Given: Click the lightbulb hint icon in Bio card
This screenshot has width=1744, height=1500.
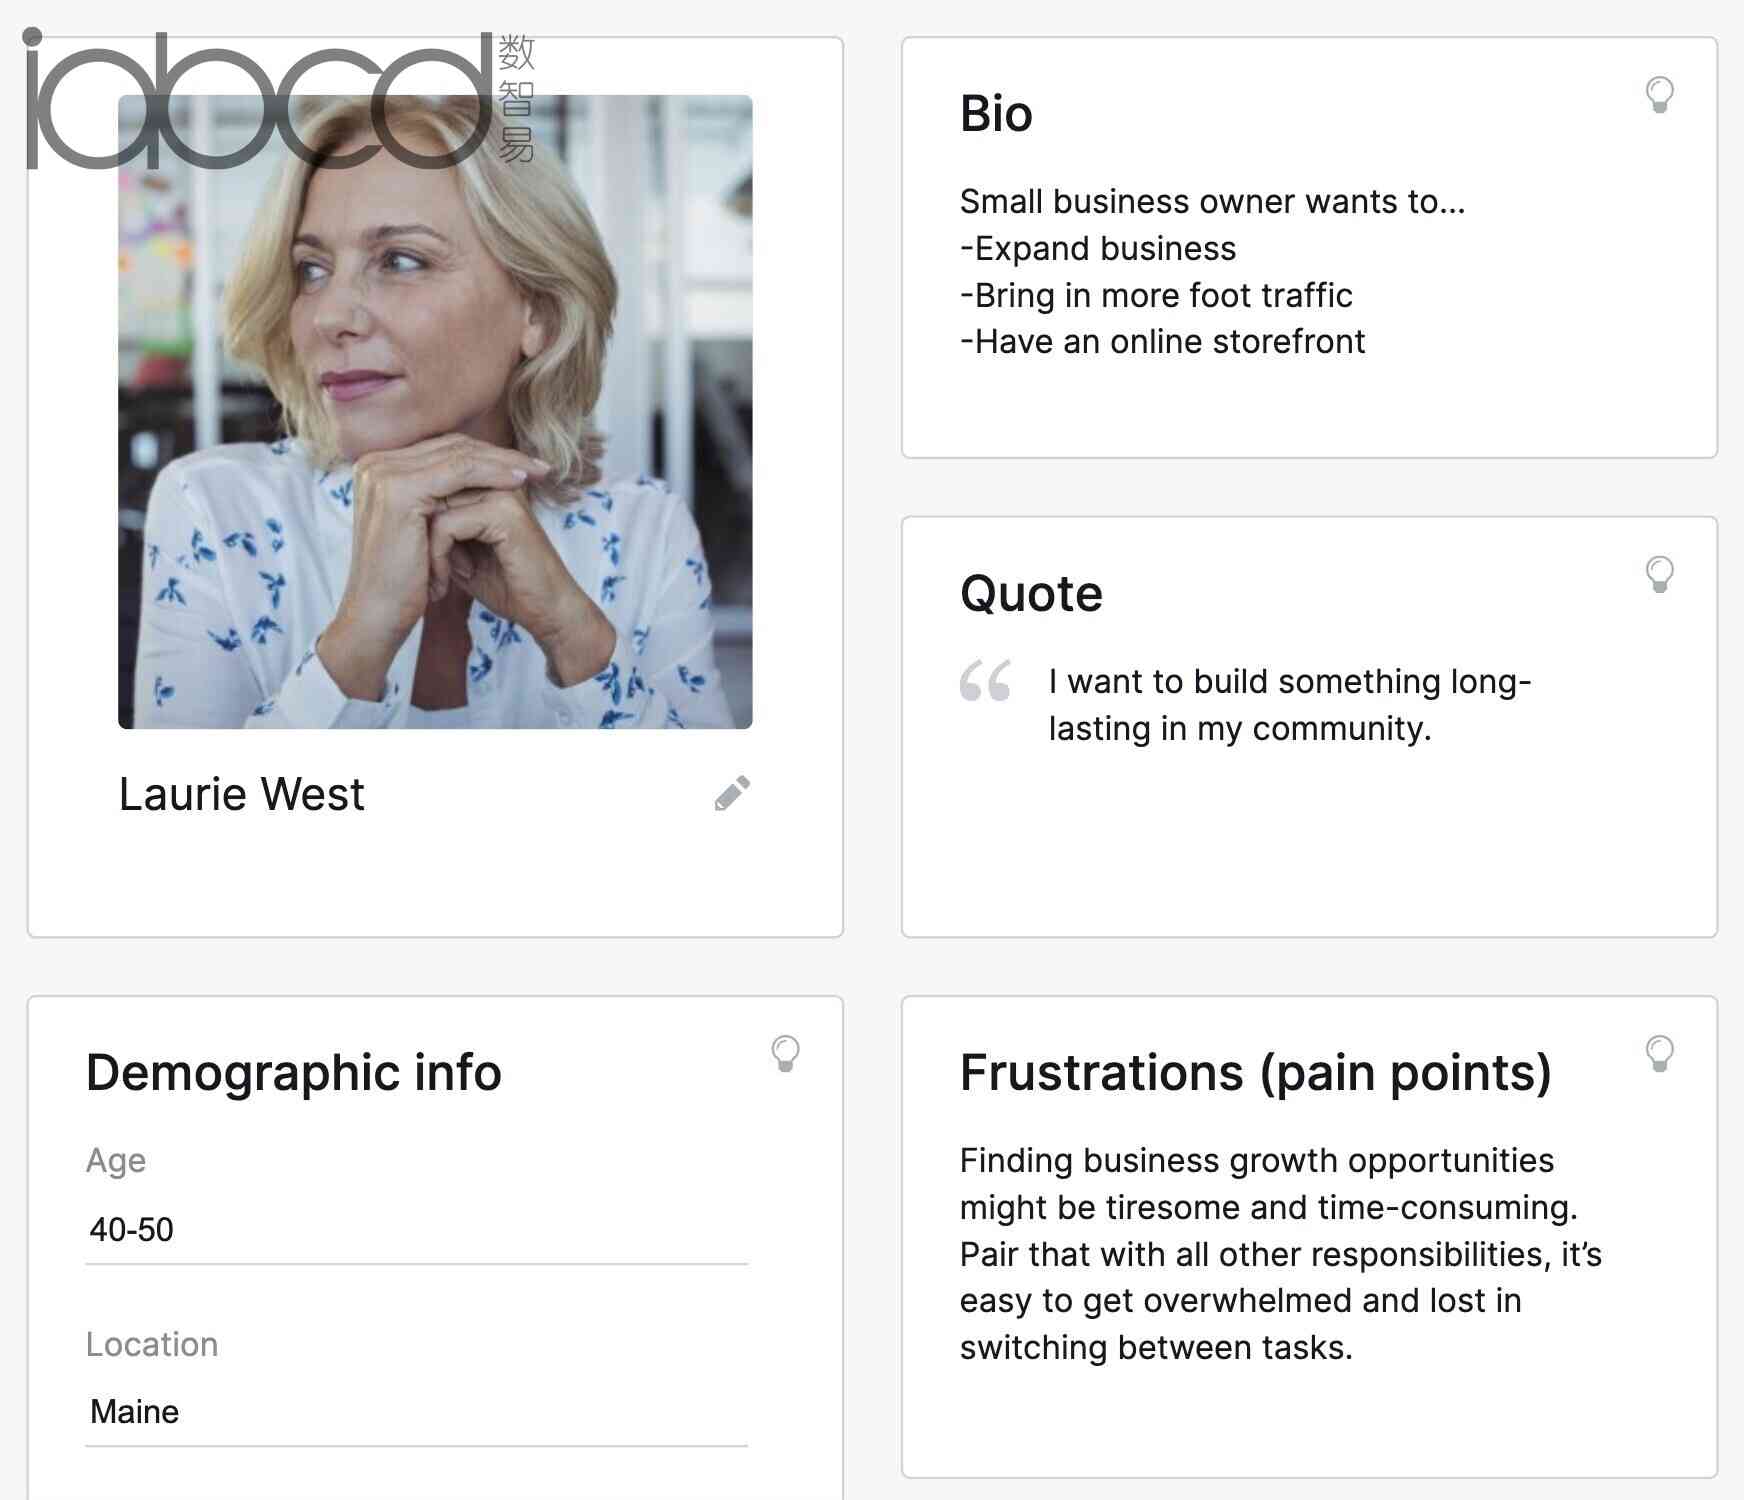Looking at the screenshot, I should [1659, 95].
